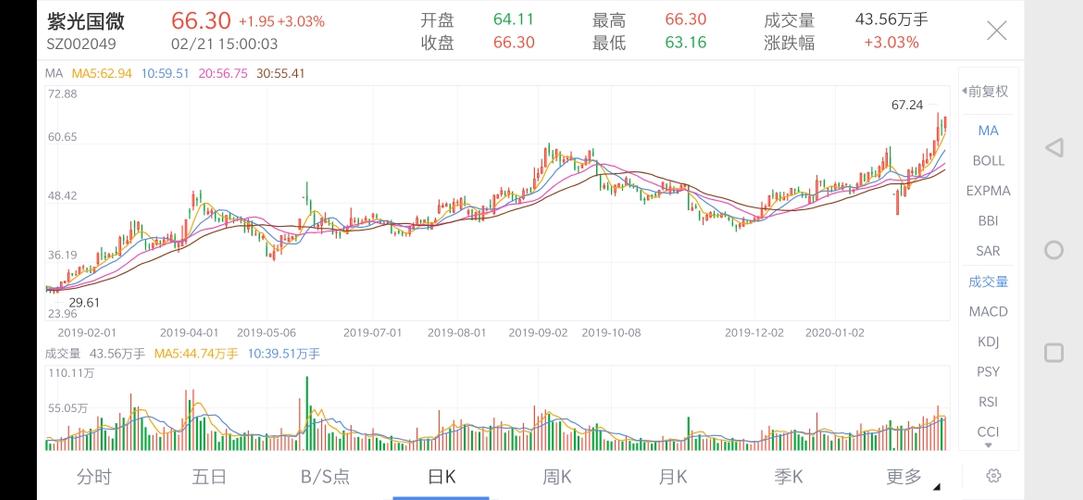
Task: Toggle the 成交量 volume indicator
Action: [x=988, y=281]
